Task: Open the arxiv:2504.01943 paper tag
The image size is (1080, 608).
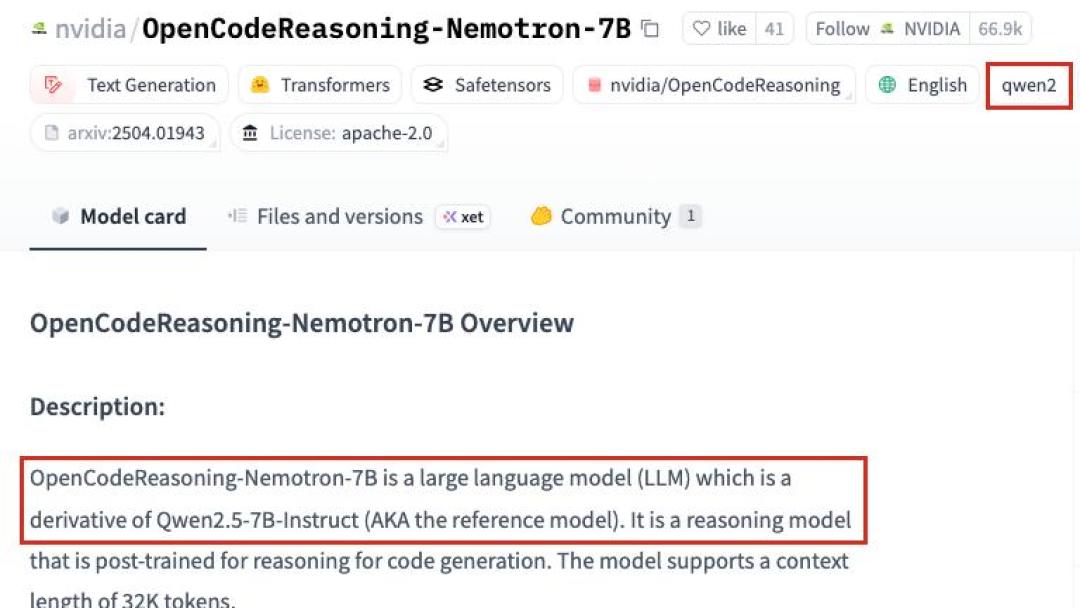Action: pos(125,133)
